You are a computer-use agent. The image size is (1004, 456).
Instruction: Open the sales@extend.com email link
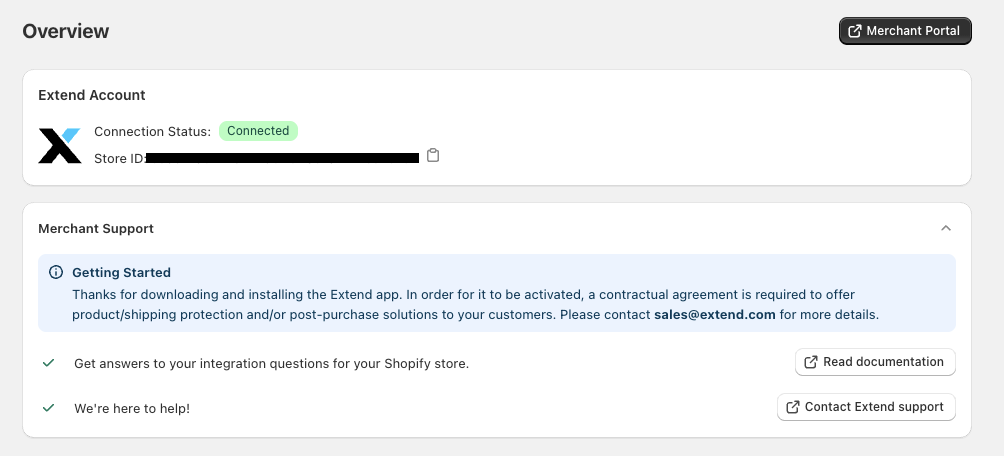pos(715,314)
